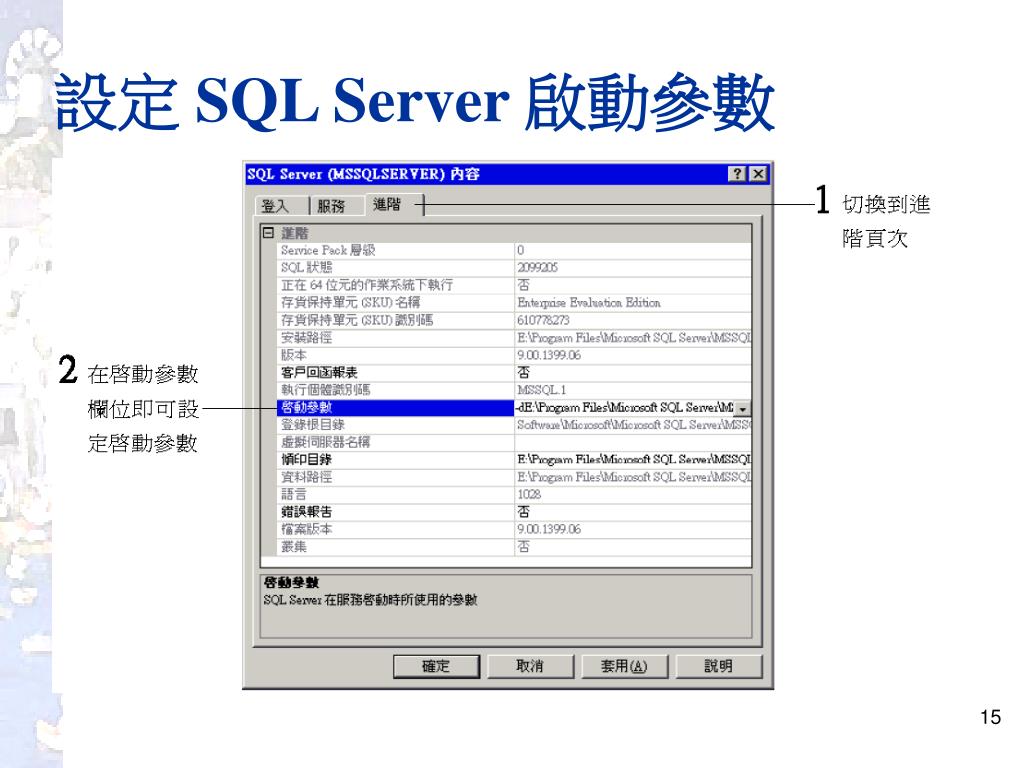Viewport: 1024px width, 768px height.
Task: Select the 虛擬伺服器名稱 row label
Action: [x=326, y=442]
